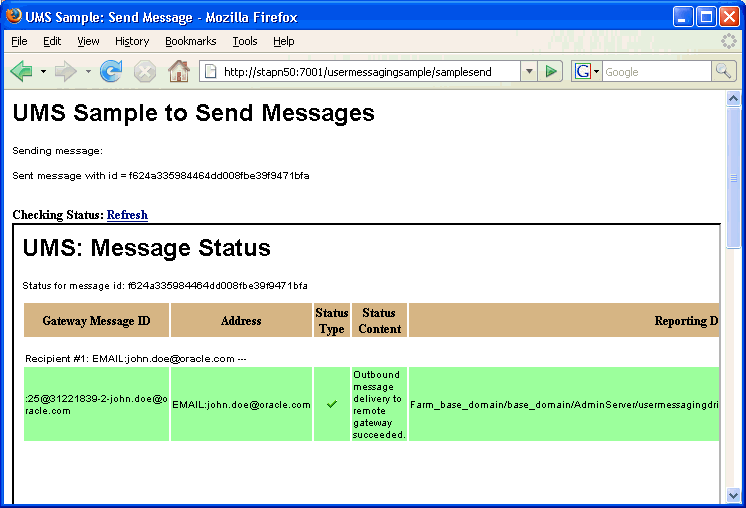This screenshot has height=508, width=746.
Task: Click the Outbound message delivery status cell
Action: point(379,404)
